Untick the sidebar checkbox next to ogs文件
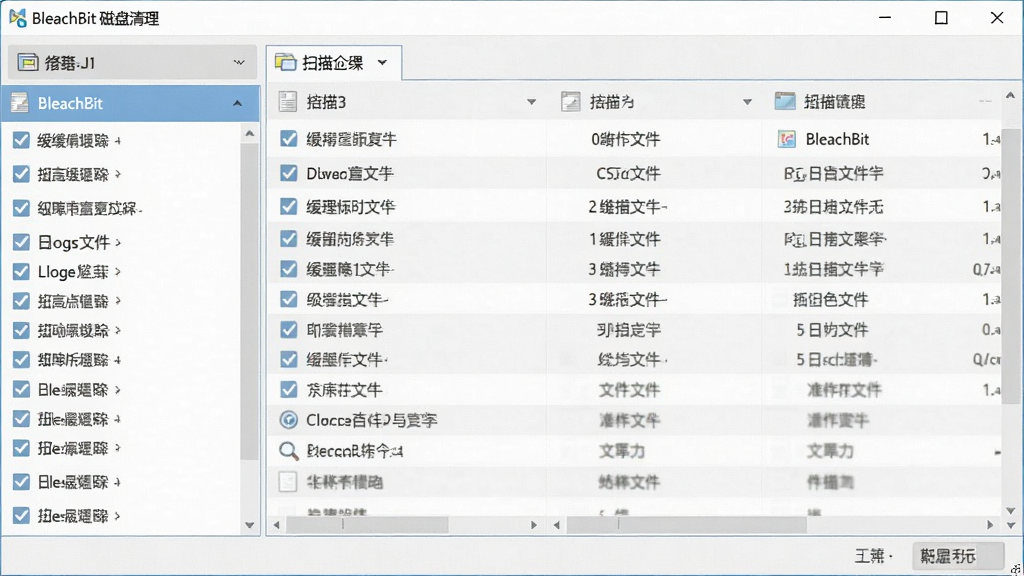The width and height of the screenshot is (1024, 576). [x=21, y=242]
